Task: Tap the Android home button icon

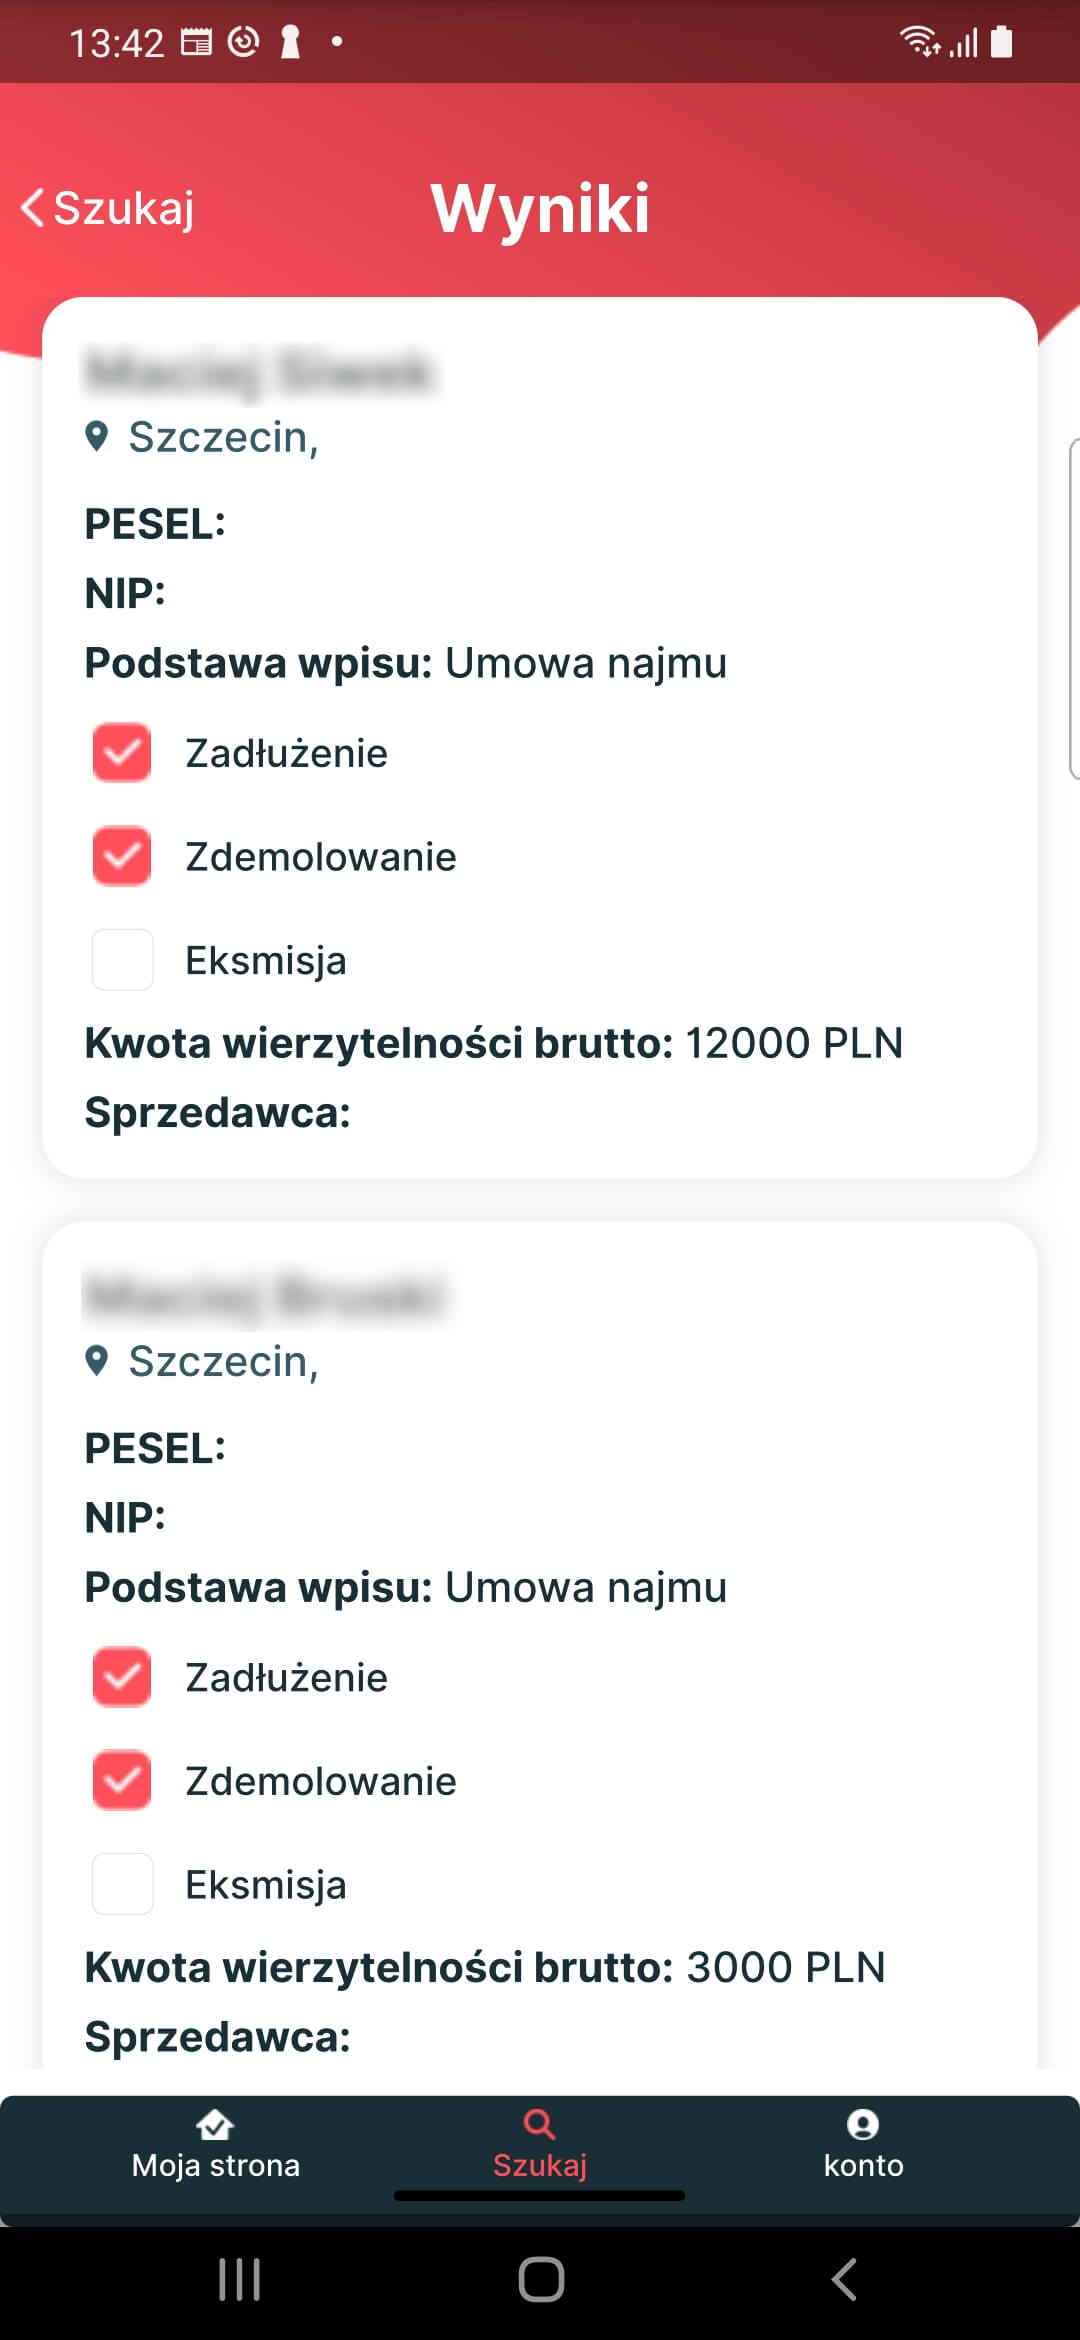Action: point(541,2280)
